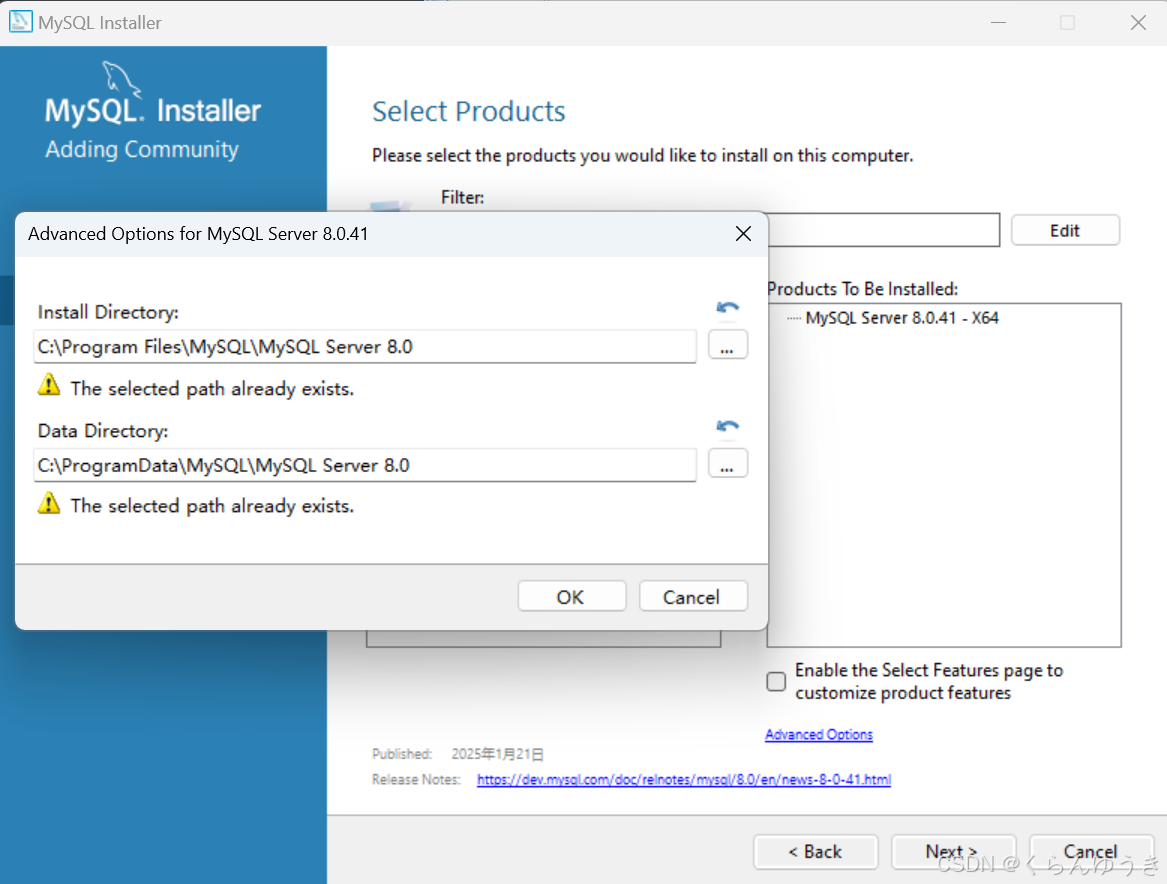
Task: Enable the Select Features page checkbox
Action: (x=776, y=681)
